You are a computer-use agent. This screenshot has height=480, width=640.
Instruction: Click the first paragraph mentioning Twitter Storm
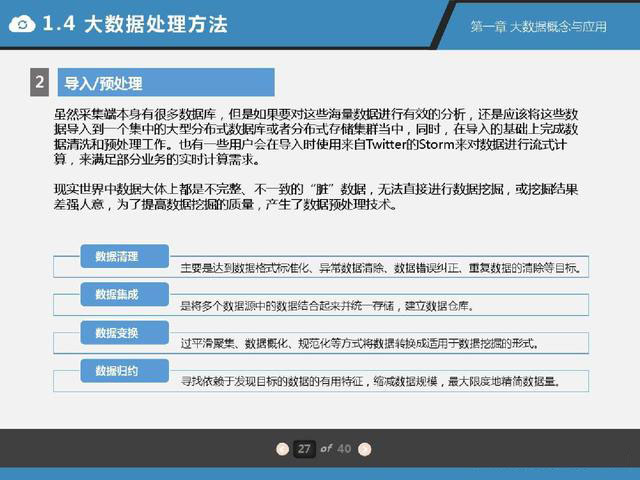(320, 137)
